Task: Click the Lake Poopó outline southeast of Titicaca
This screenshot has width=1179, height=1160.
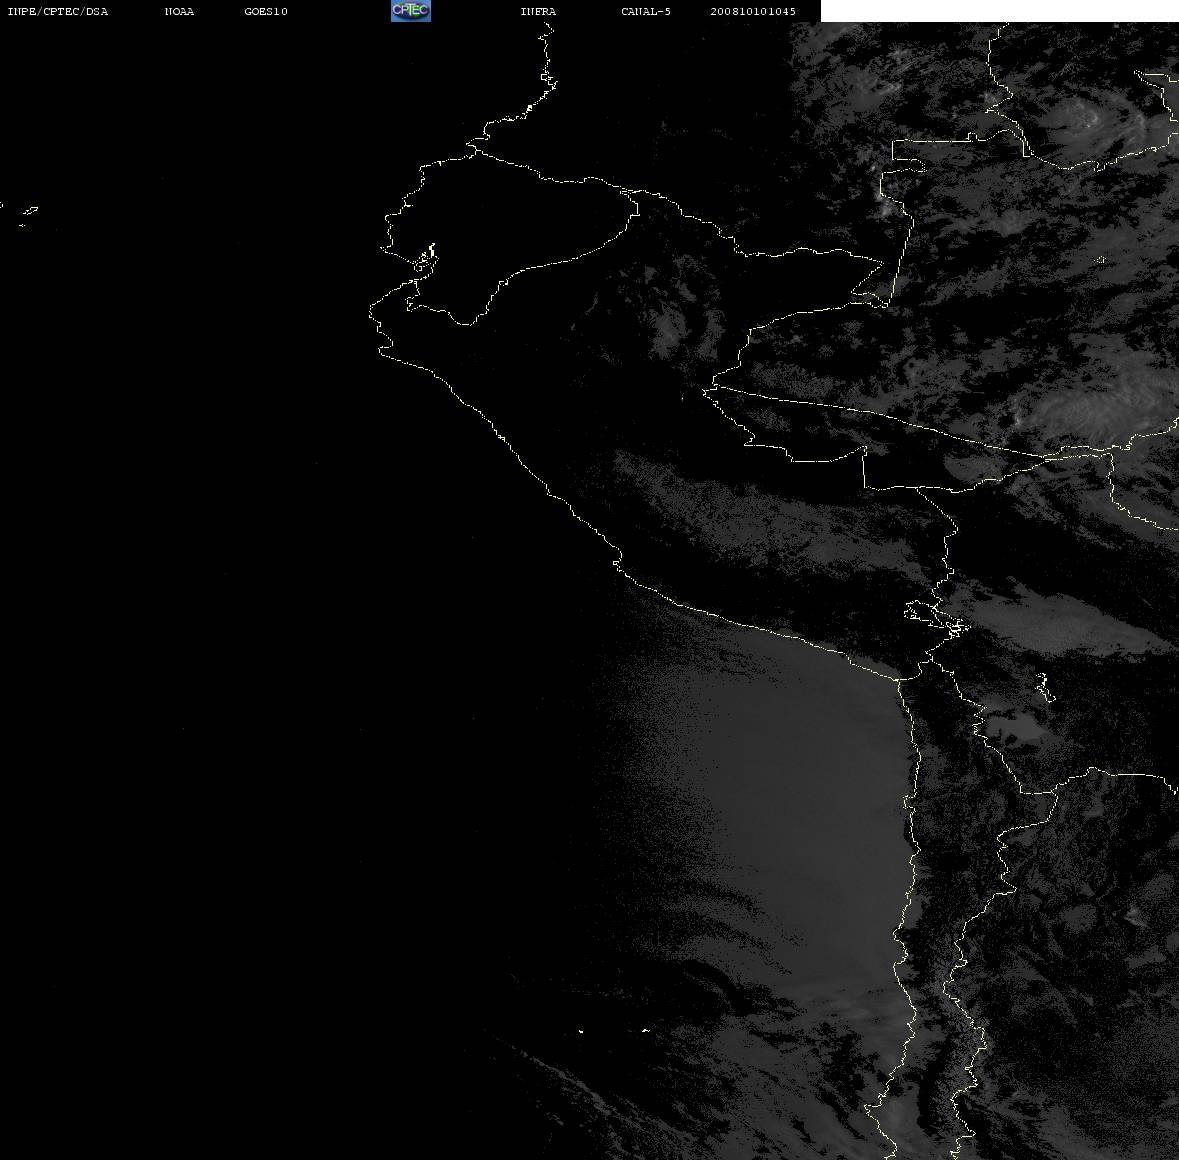Action: coord(1043,688)
